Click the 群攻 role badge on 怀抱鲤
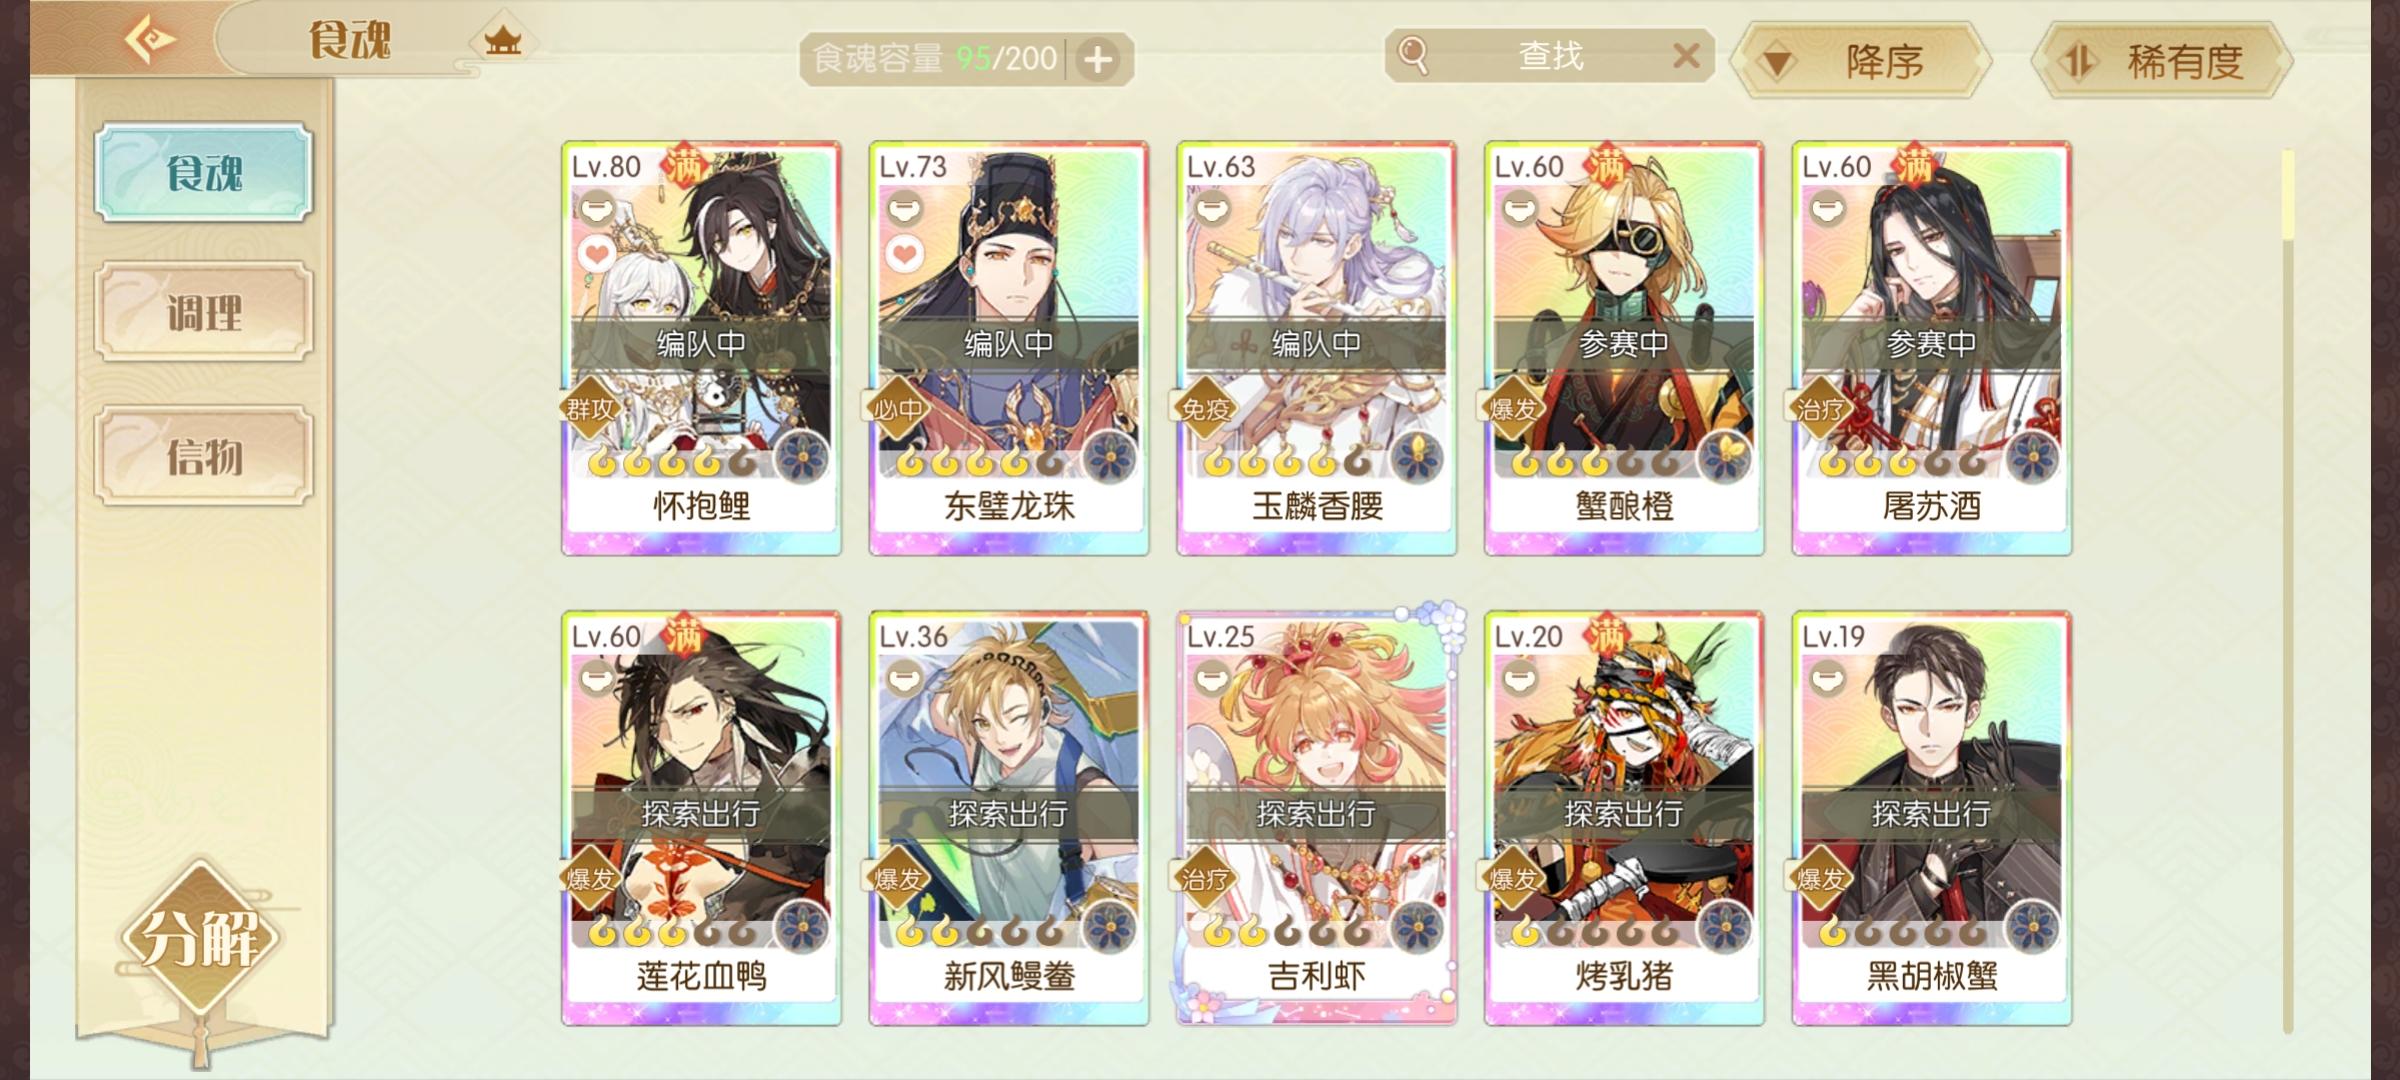The width and height of the screenshot is (2400, 1080). click(x=590, y=408)
